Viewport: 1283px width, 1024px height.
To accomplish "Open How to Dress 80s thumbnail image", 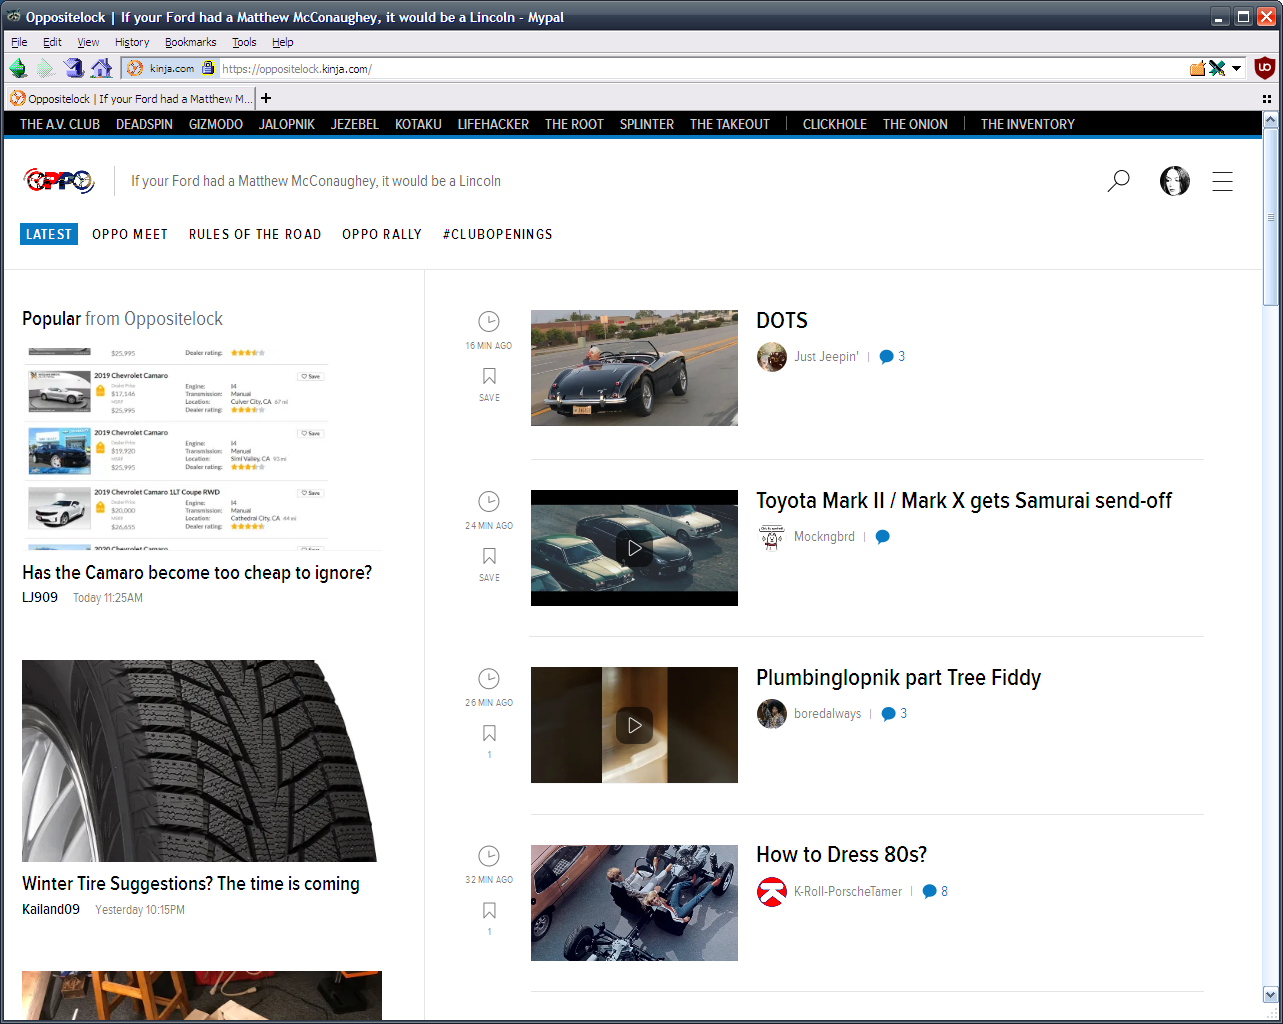I will (x=634, y=903).
